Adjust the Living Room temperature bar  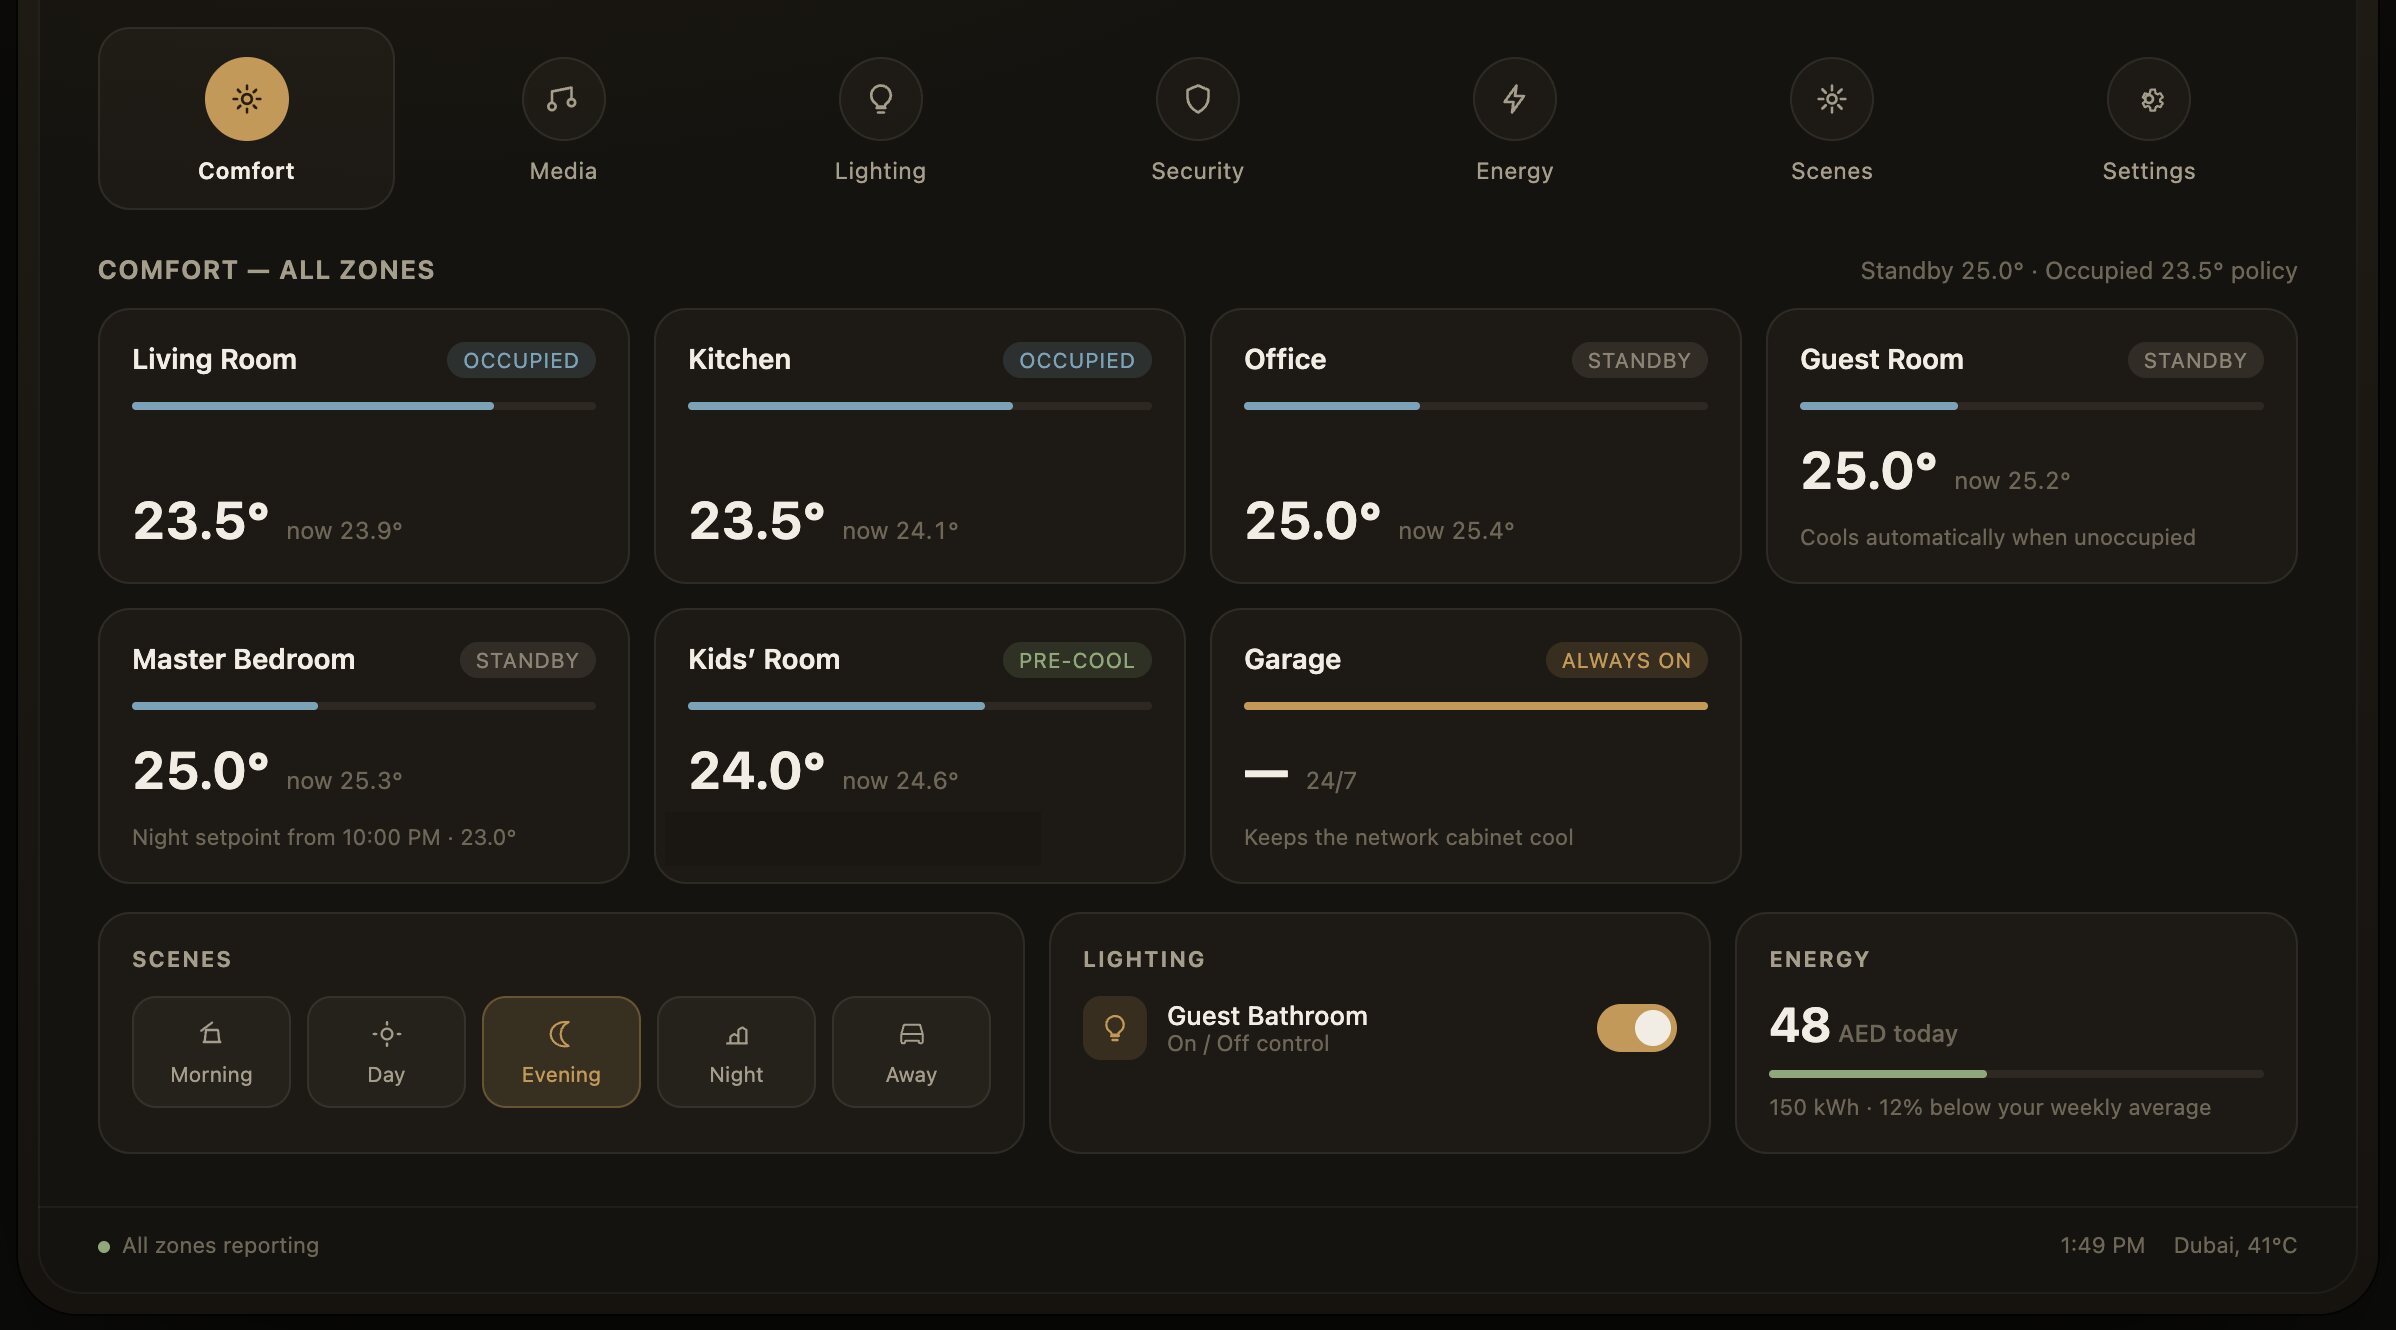(x=364, y=406)
